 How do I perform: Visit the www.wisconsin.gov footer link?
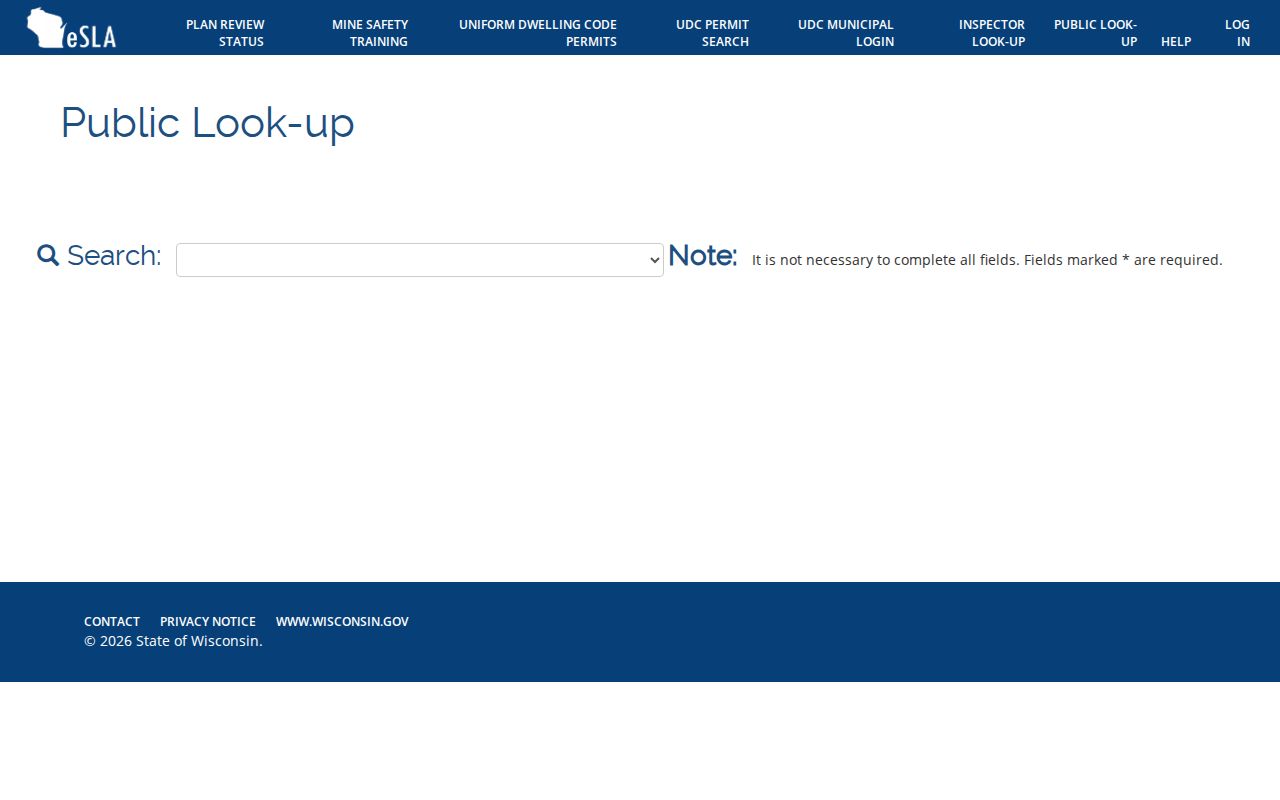tap(342, 621)
